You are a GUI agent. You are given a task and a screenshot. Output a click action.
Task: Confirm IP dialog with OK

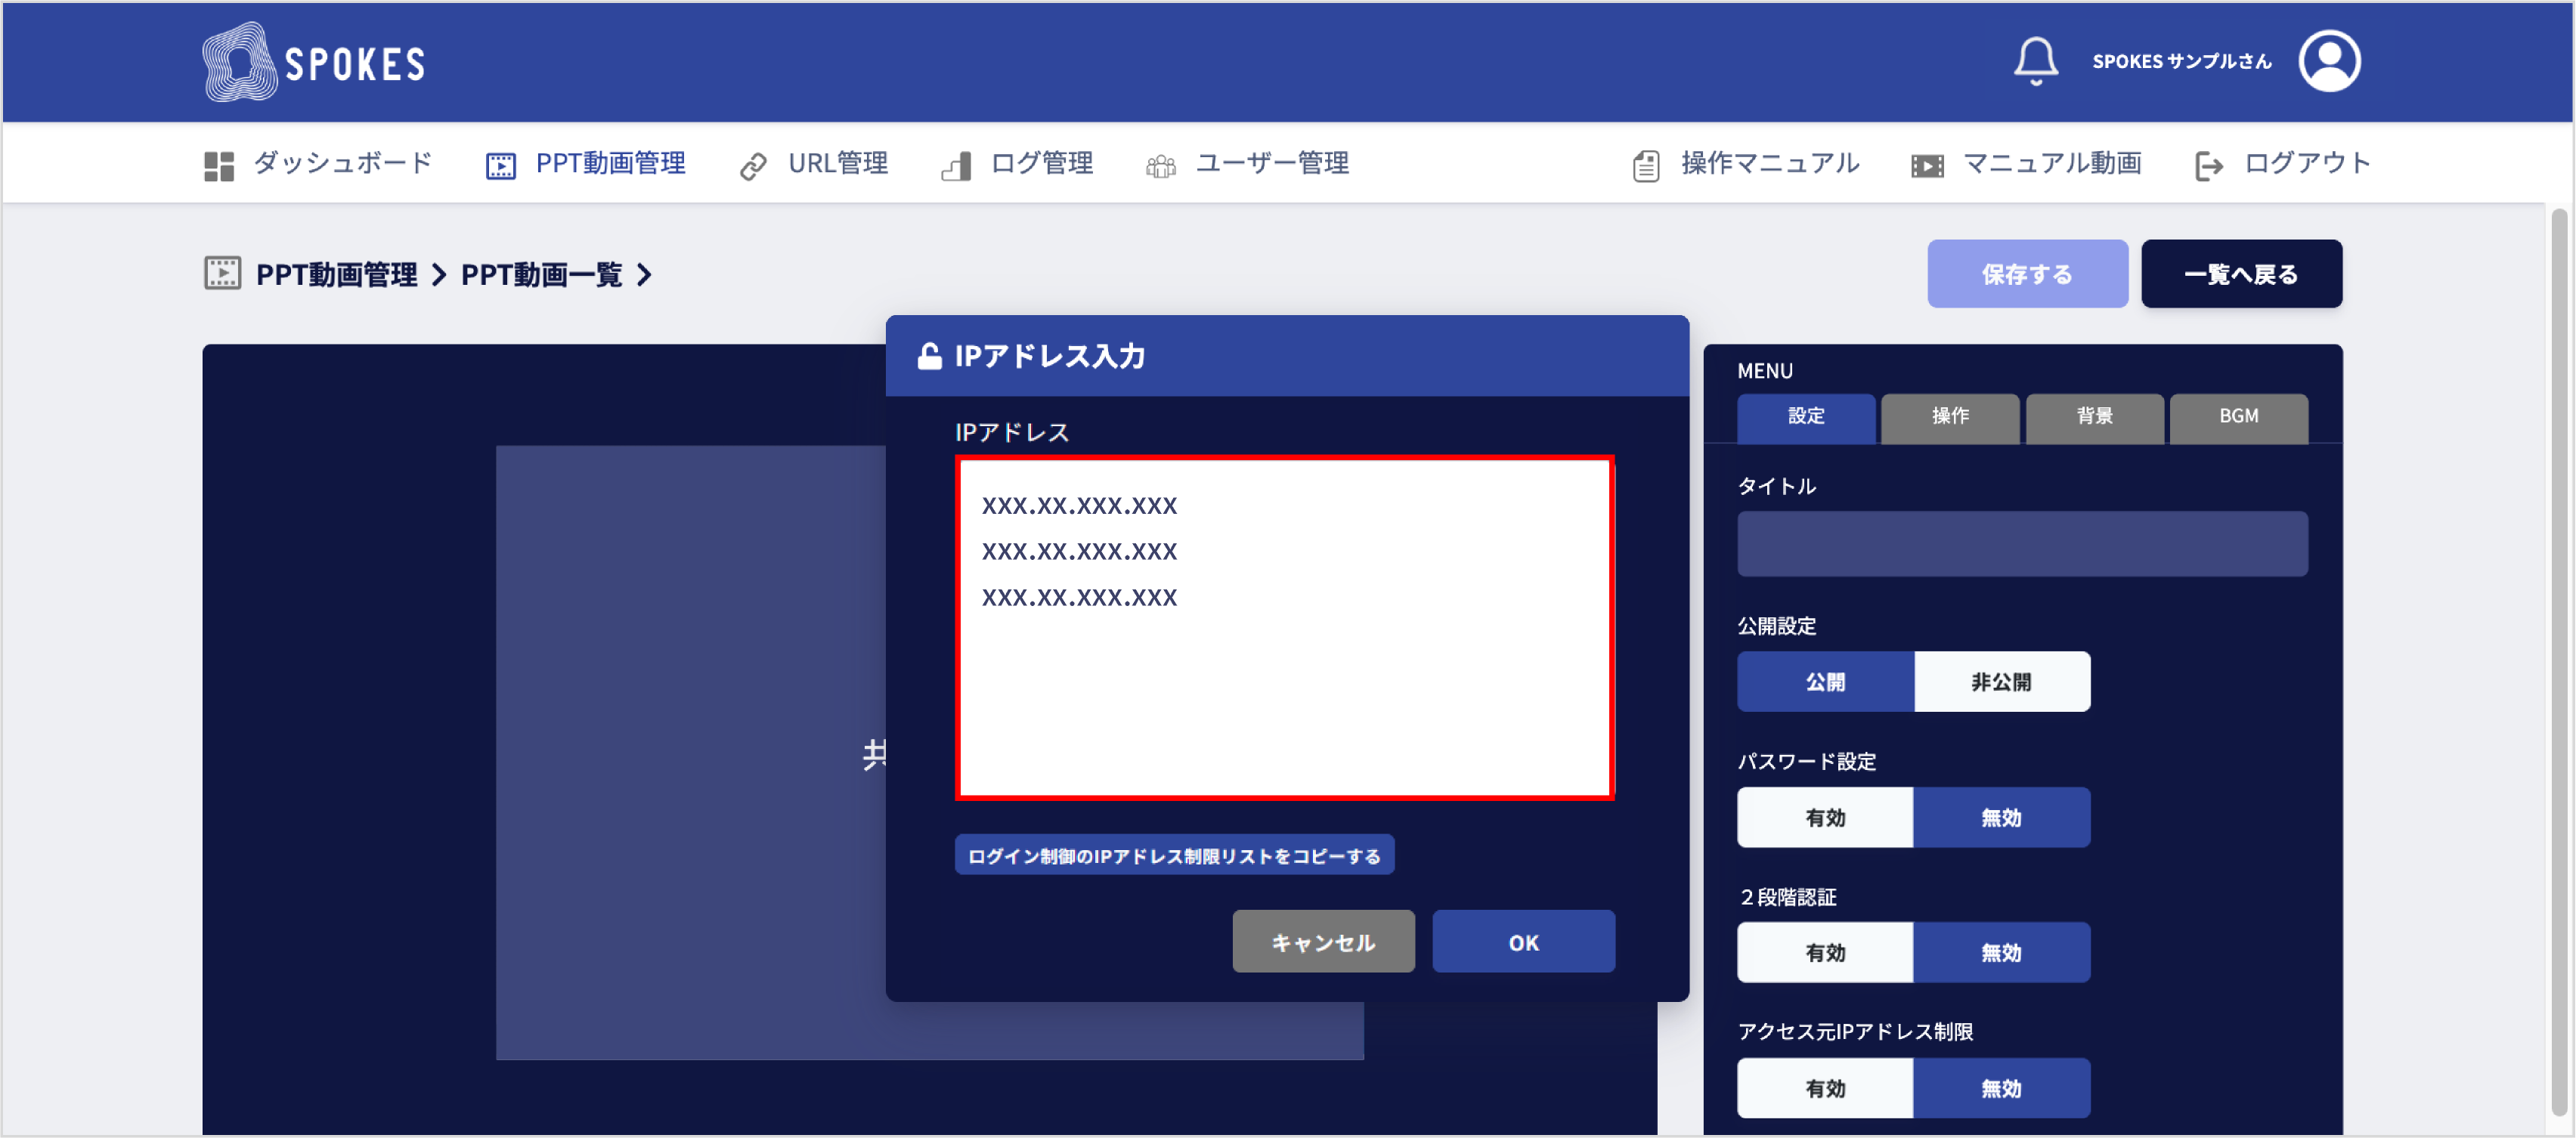click(x=1523, y=942)
